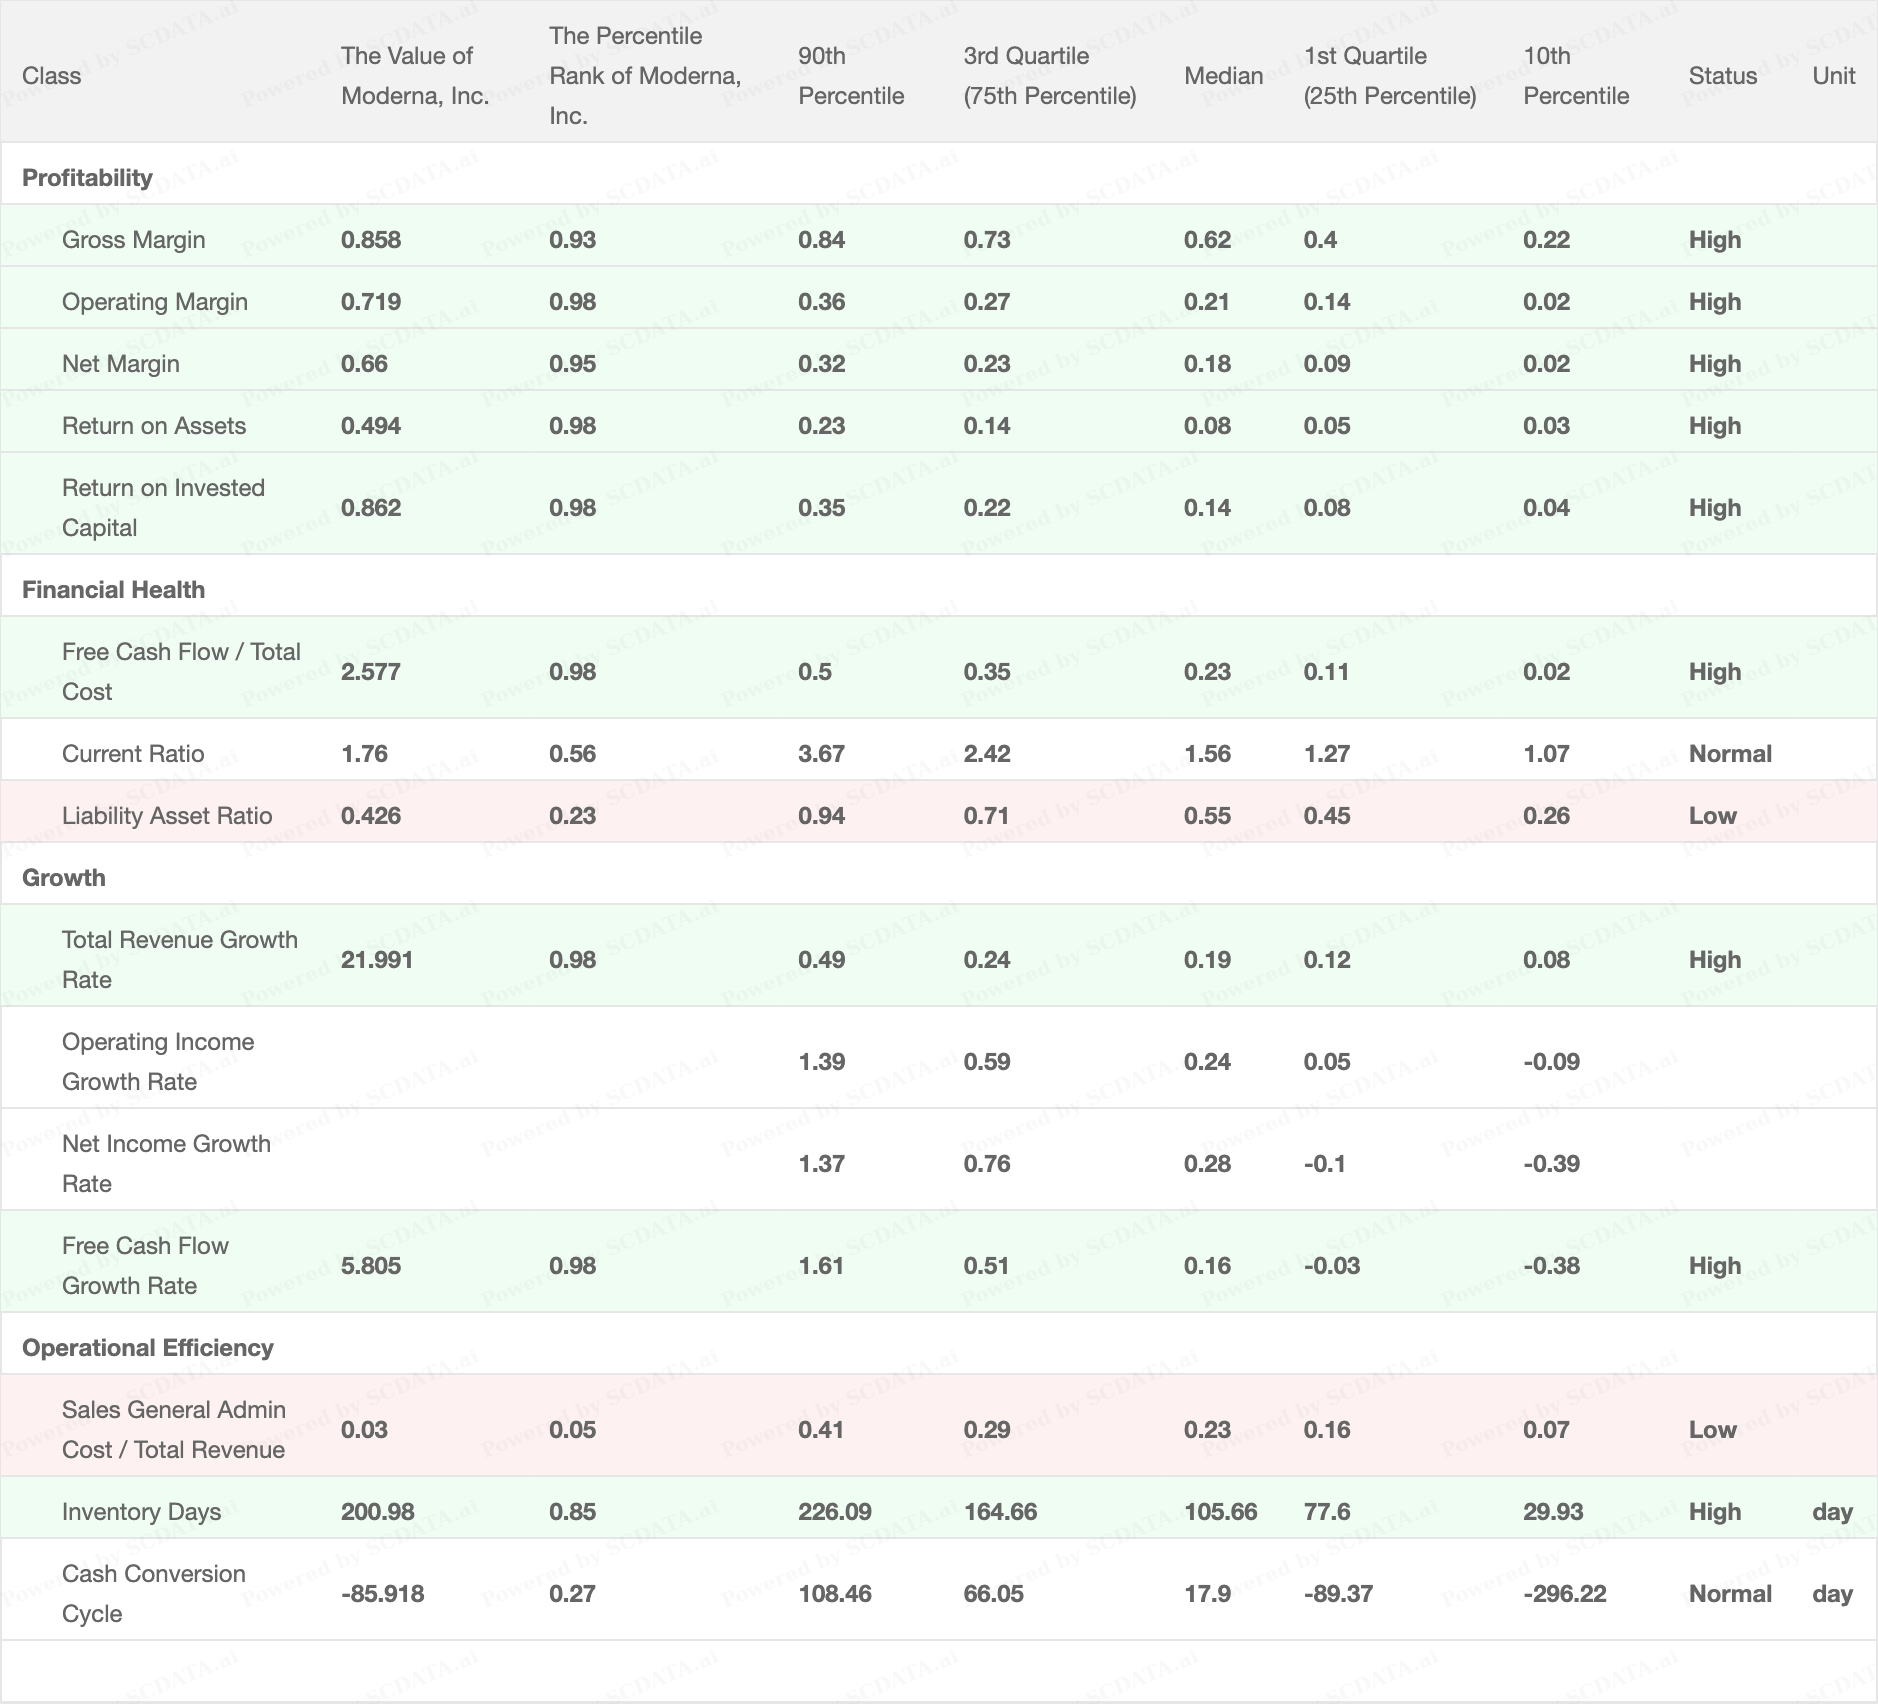The width and height of the screenshot is (1878, 1704).
Task: Click the Net Income Growth Rate label
Action: tap(166, 1164)
